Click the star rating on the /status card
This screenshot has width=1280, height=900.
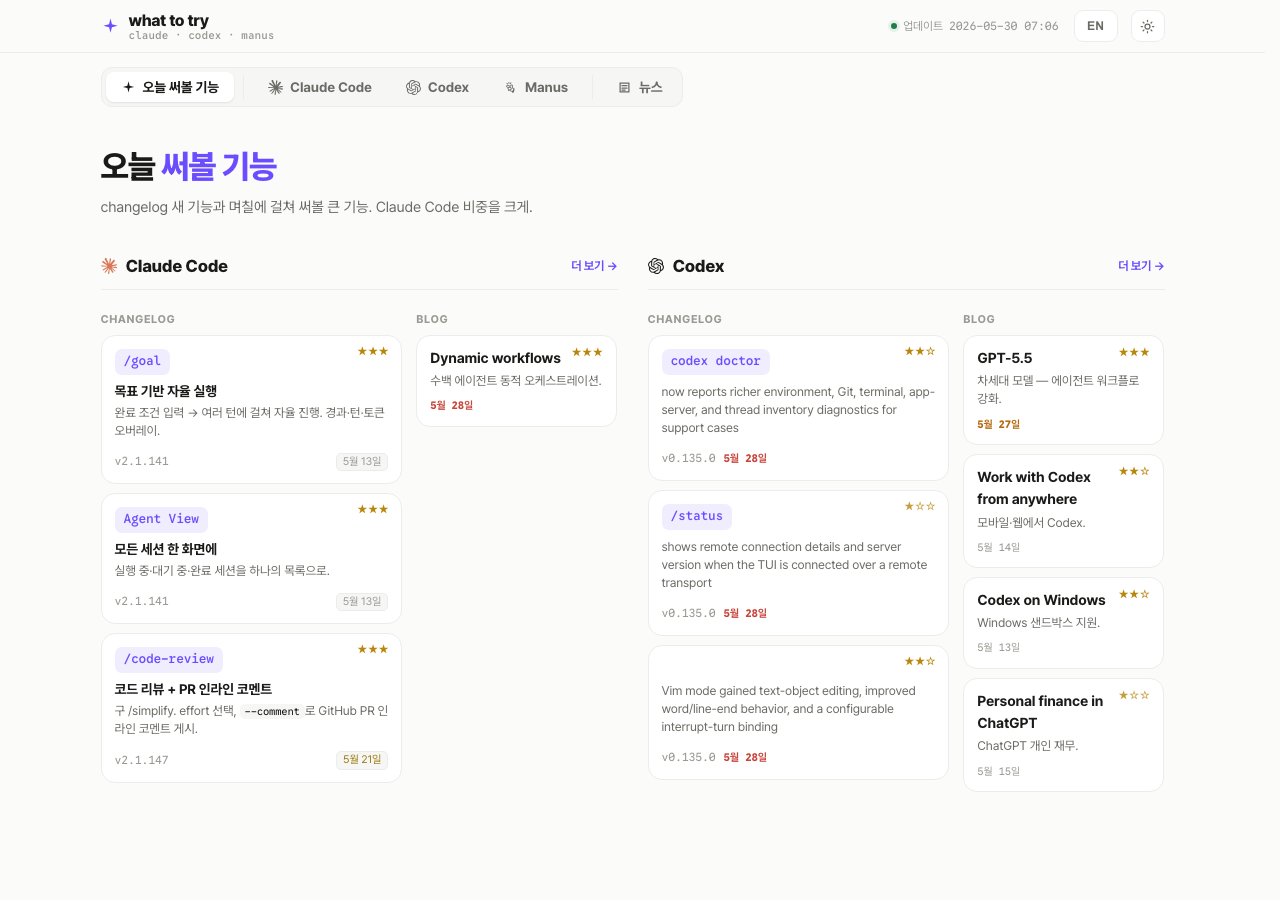click(920, 506)
